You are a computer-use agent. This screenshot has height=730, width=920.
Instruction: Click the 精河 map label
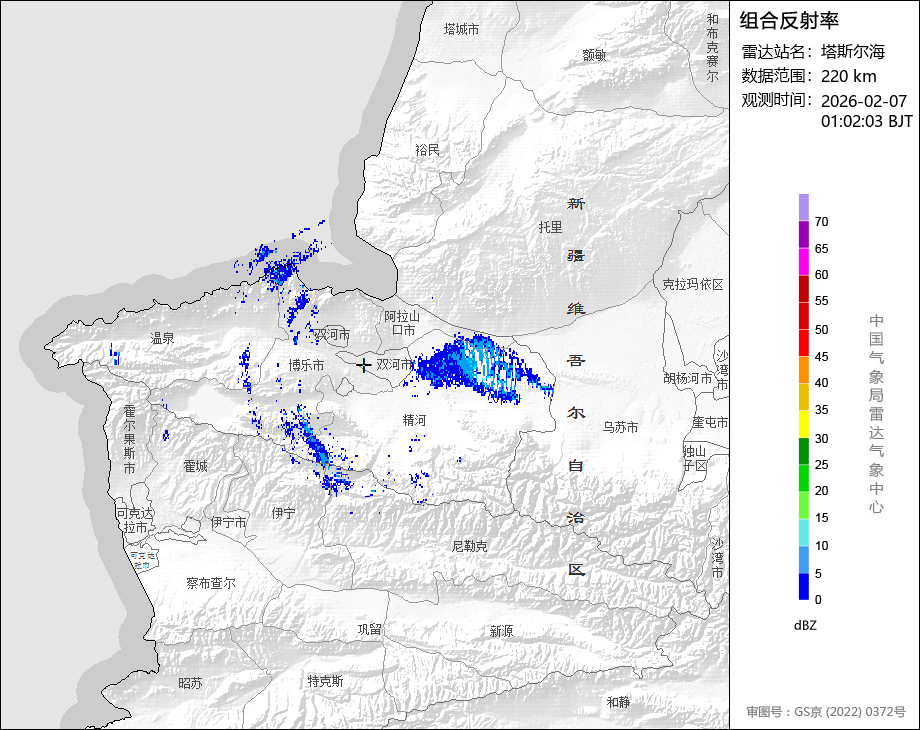pyautogui.click(x=414, y=420)
